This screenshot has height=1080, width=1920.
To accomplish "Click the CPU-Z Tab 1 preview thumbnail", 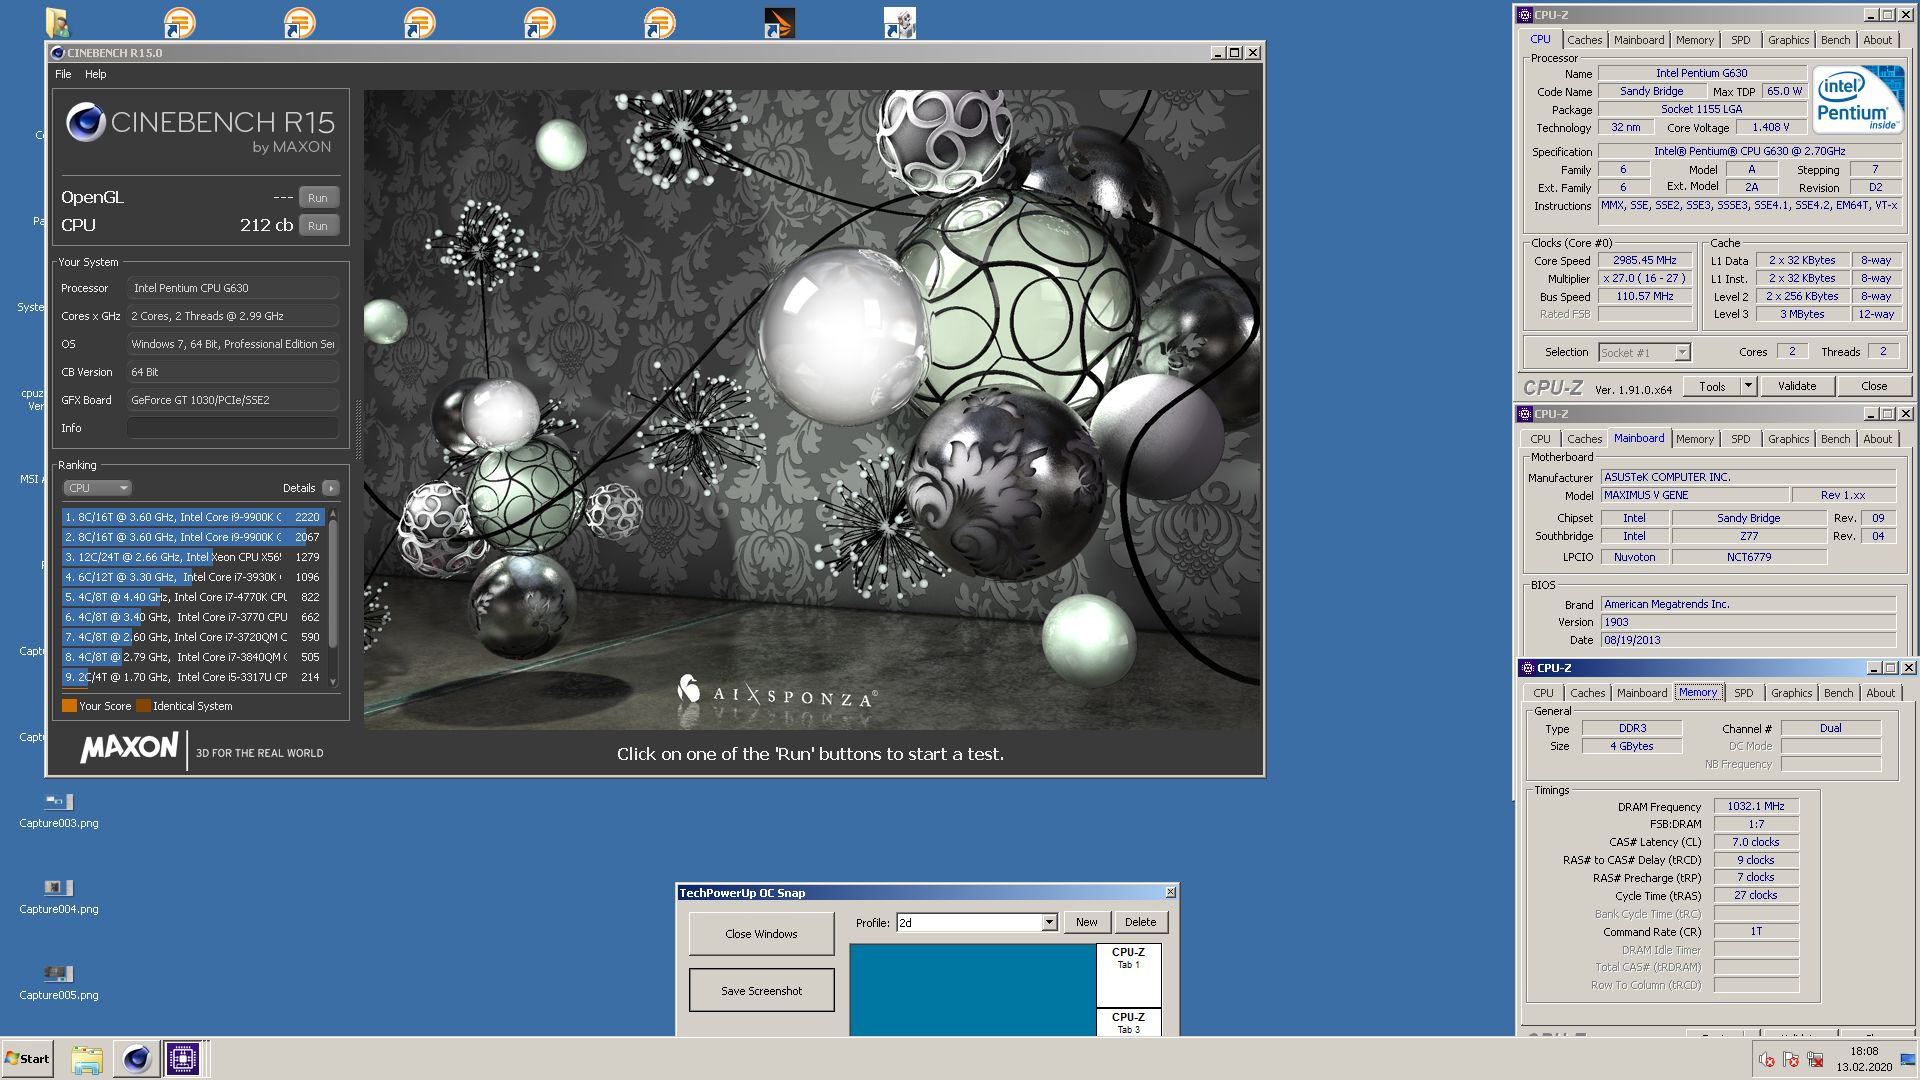I will coord(1129,976).
